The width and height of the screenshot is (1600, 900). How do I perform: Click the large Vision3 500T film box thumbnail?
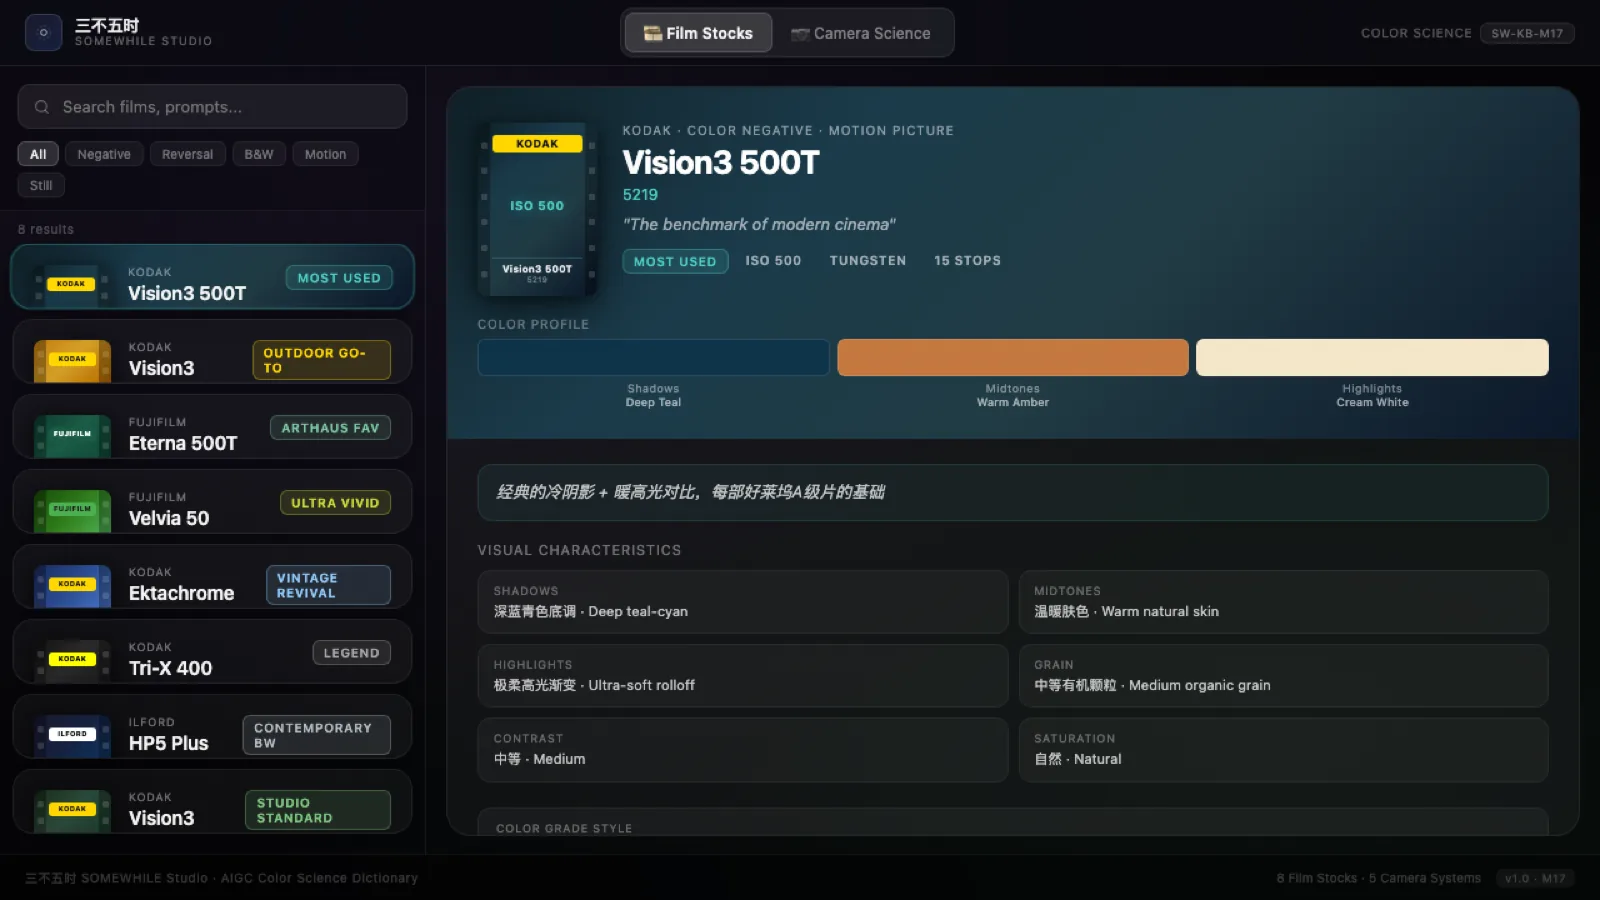[x=537, y=210]
